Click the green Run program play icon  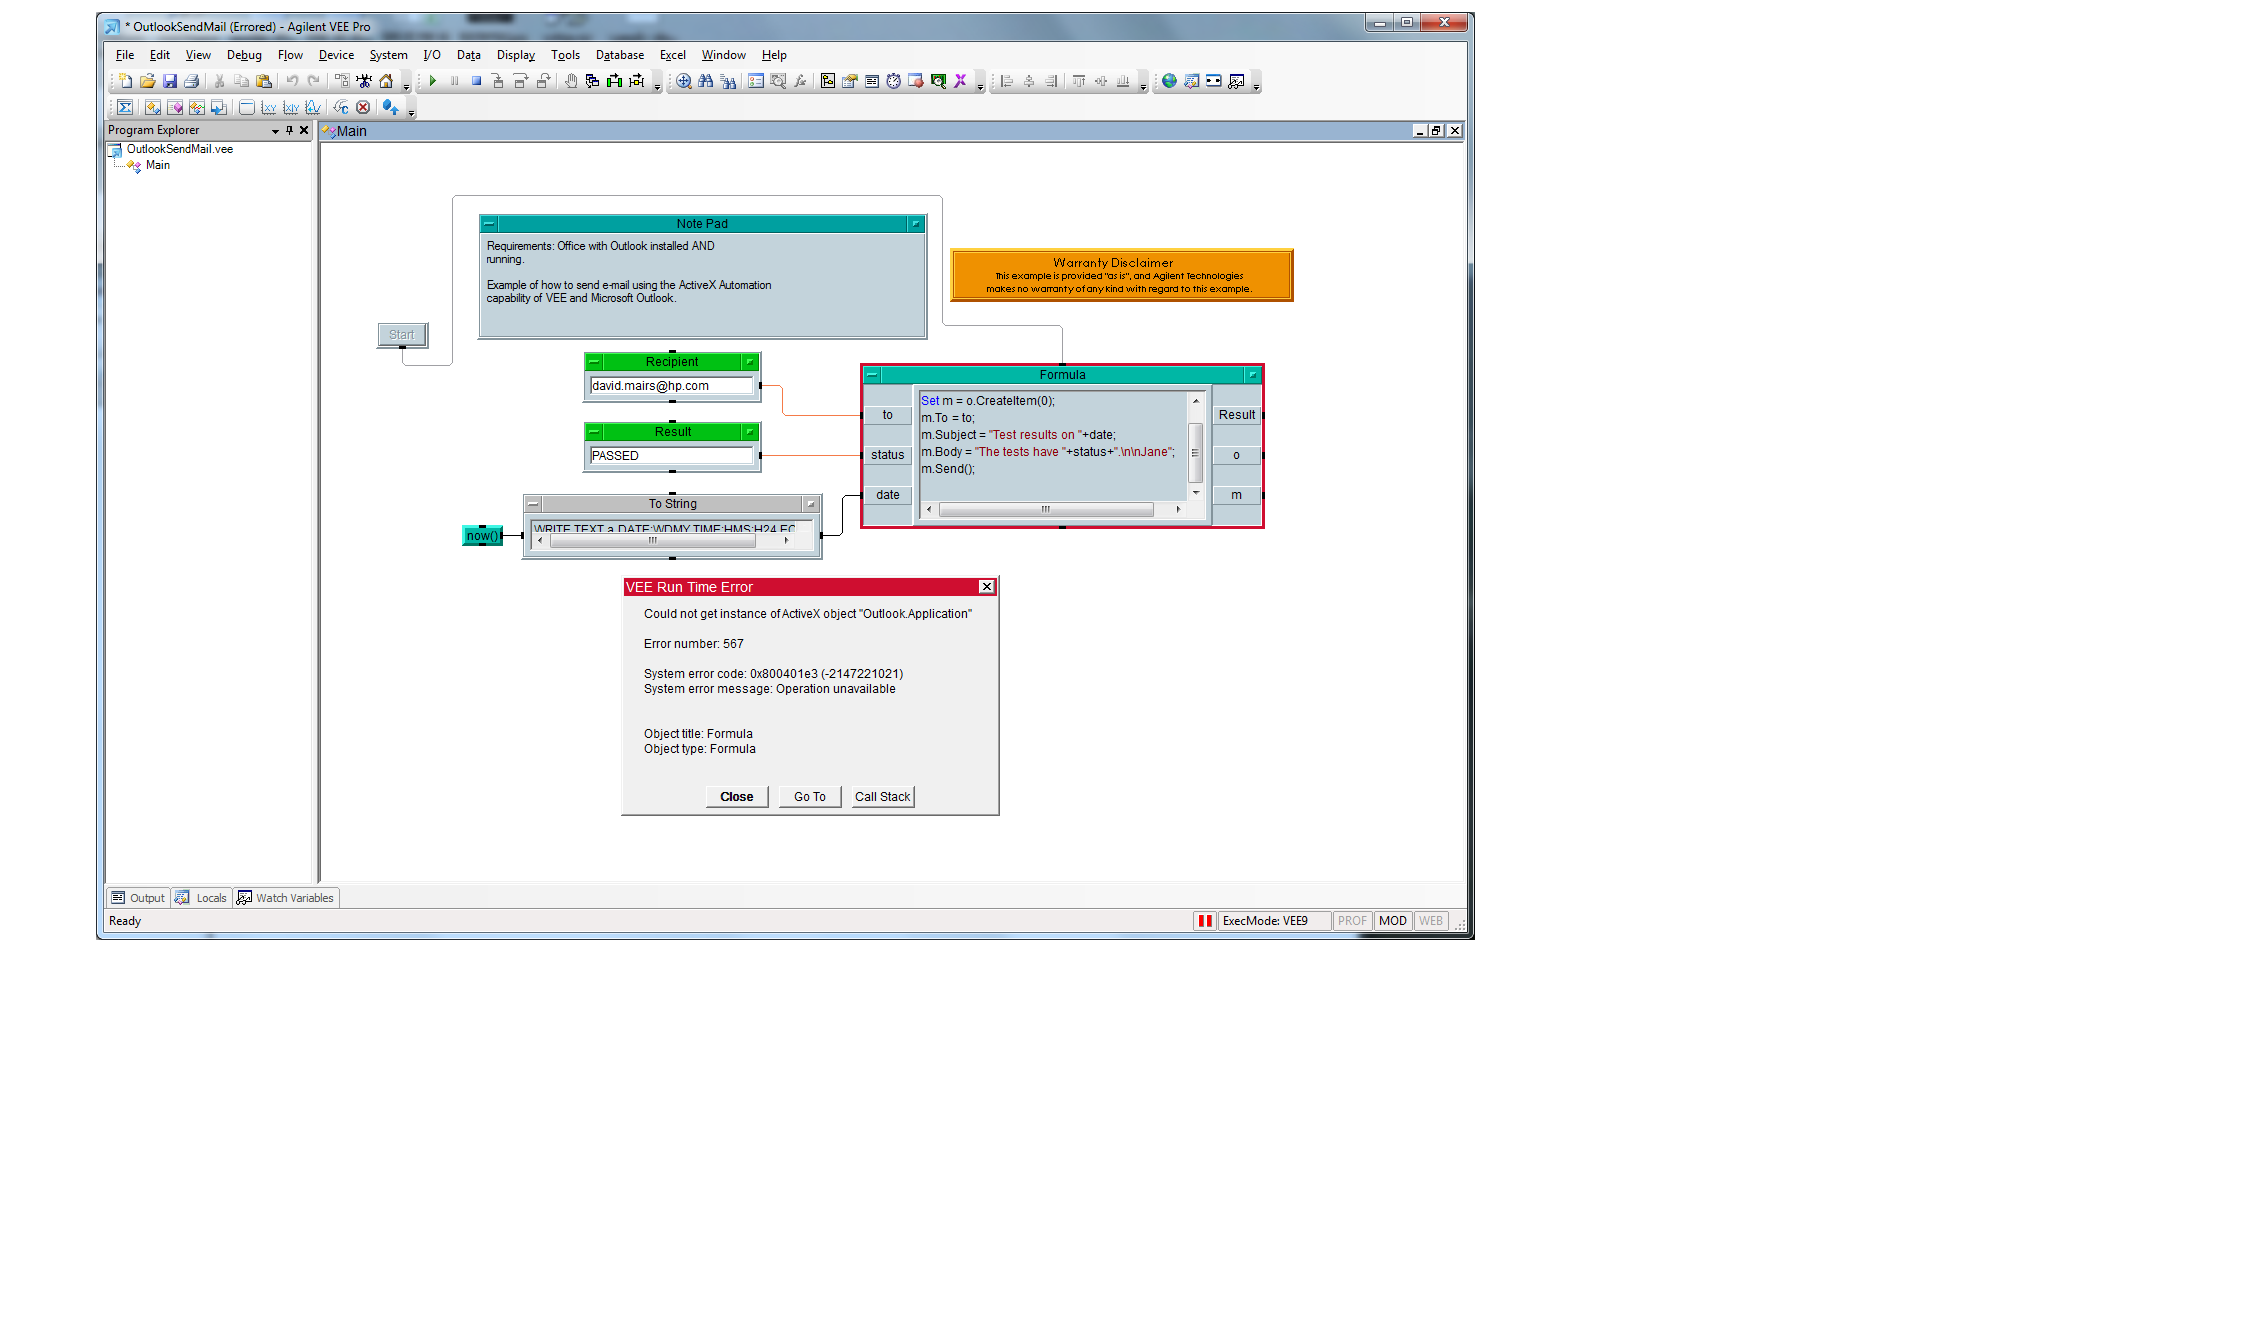(x=433, y=81)
